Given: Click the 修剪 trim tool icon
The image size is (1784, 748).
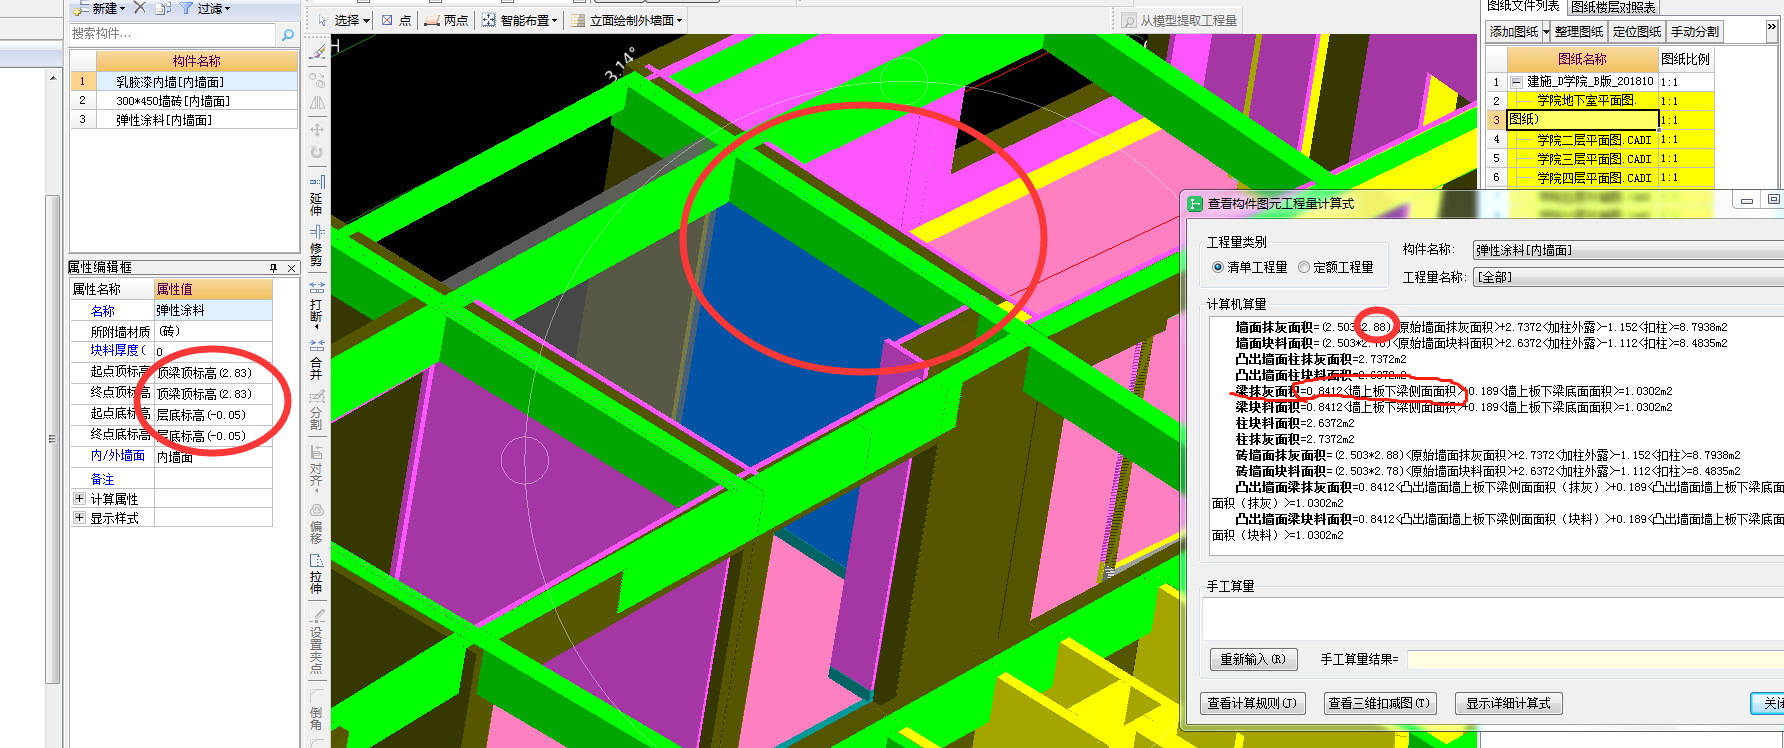Looking at the screenshot, I should pos(317,232).
